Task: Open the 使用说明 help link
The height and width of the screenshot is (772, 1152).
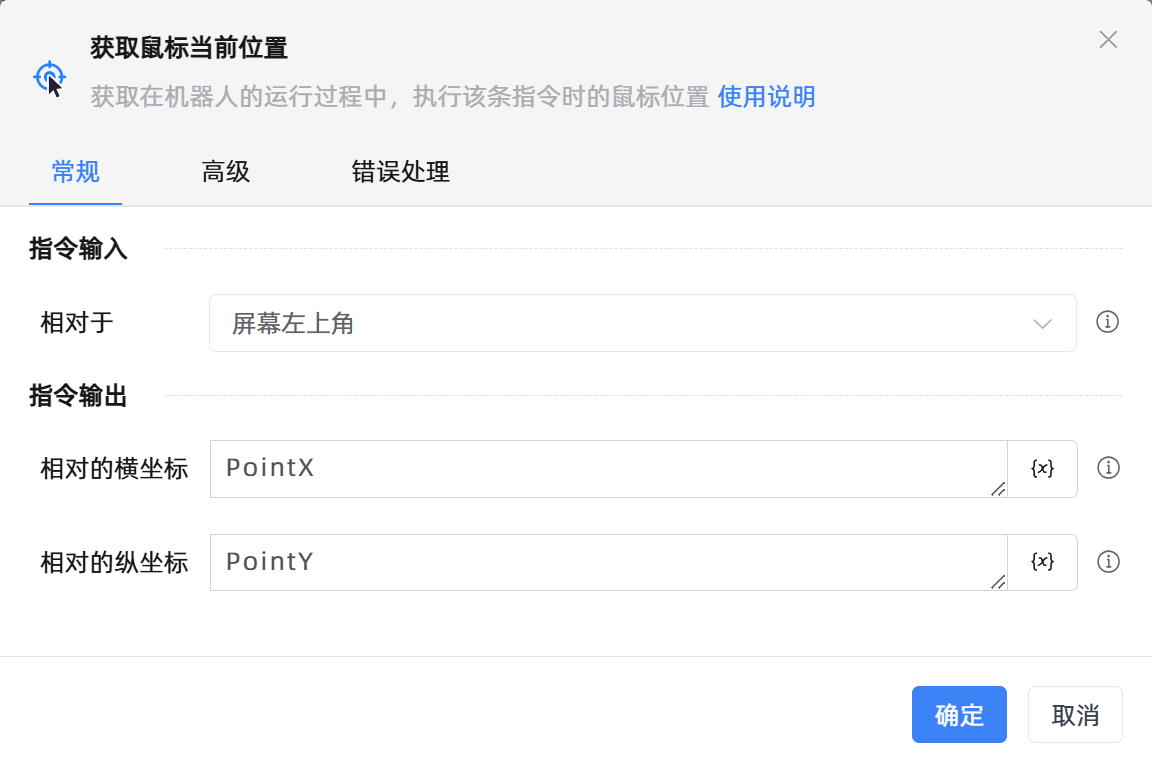Action: pos(766,97)
